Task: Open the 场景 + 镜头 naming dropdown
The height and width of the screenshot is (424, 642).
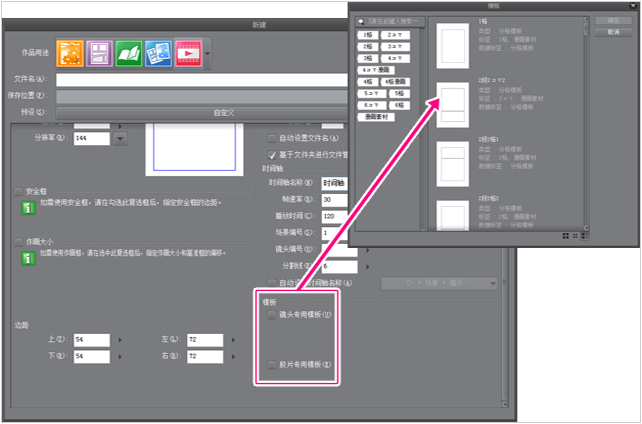Action: point(439,283)
